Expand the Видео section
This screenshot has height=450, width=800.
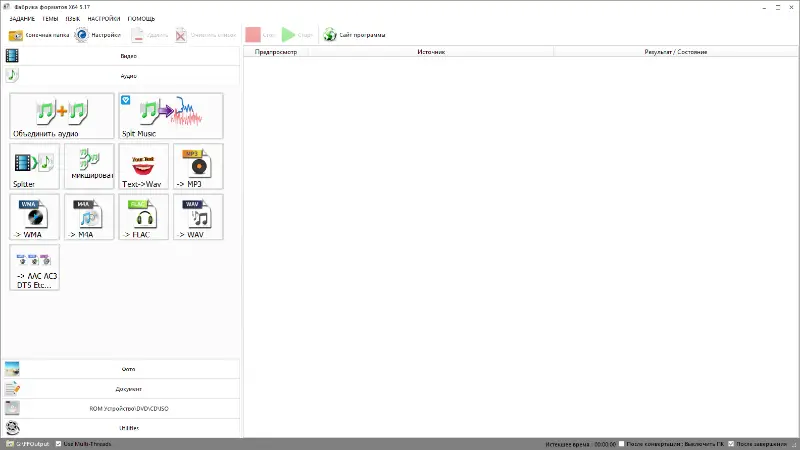[x=121, y=56]
